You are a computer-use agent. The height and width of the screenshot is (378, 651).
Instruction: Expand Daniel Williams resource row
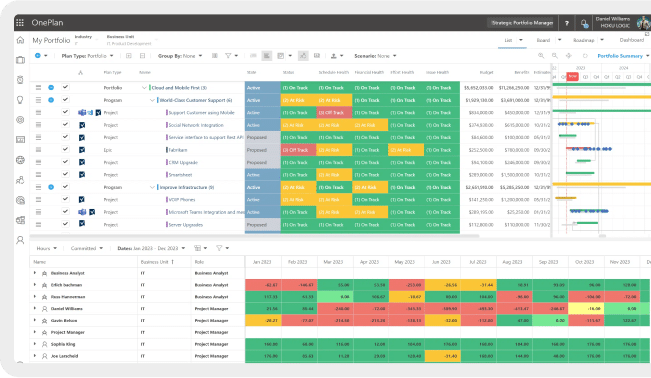pyautogui.click(x=35, y=308)
